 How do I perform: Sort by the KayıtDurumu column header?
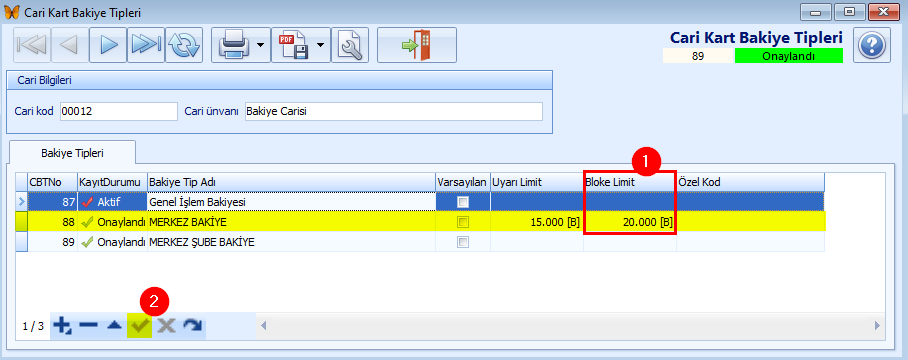click(112, 182)
